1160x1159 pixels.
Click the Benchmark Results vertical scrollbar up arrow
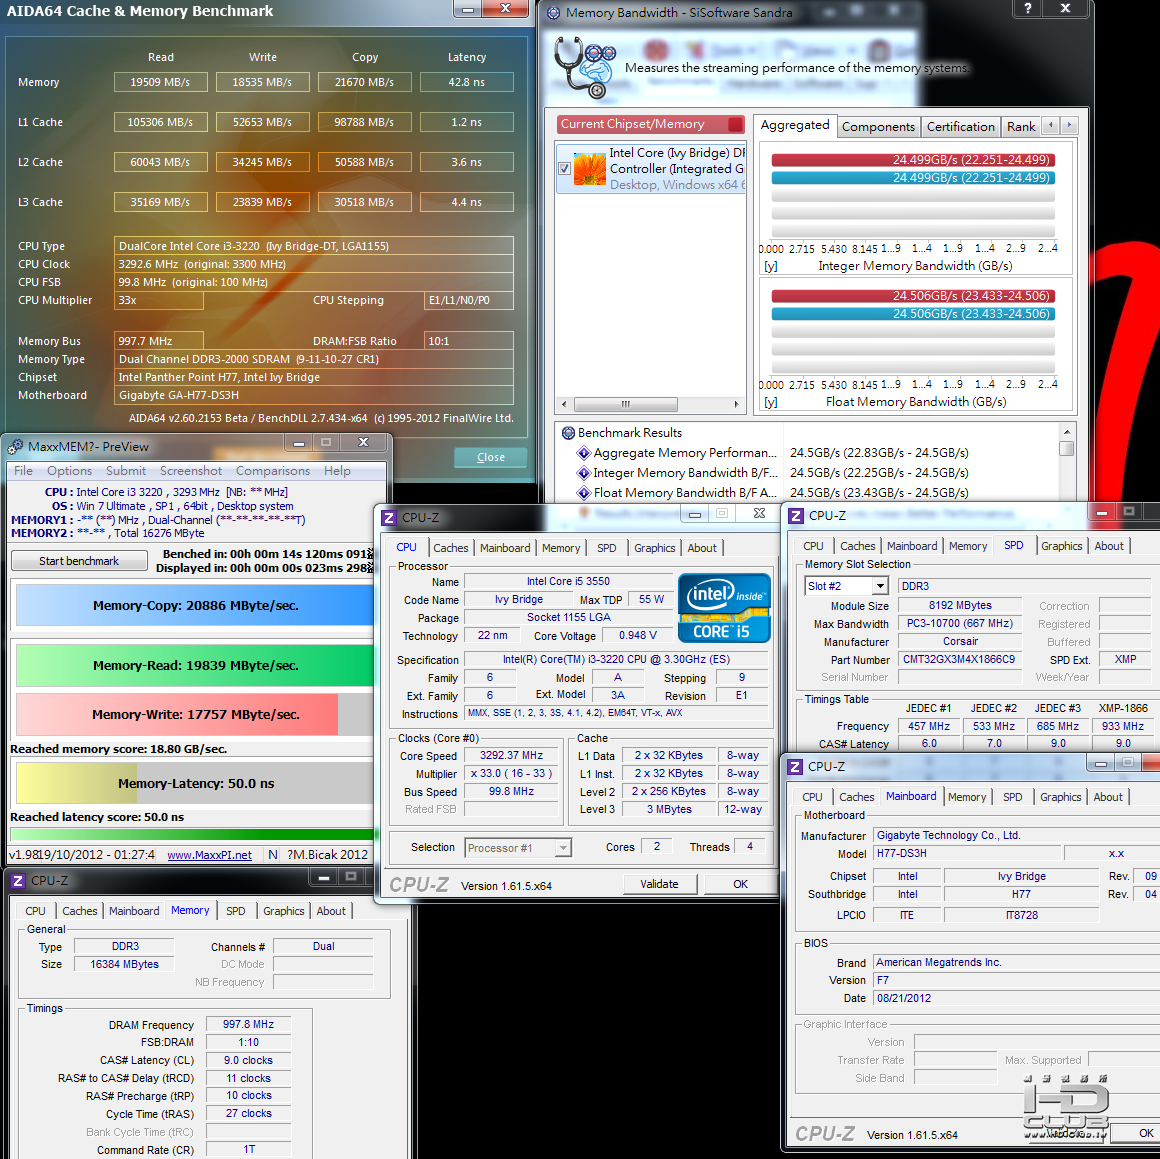coord(1067,432)
